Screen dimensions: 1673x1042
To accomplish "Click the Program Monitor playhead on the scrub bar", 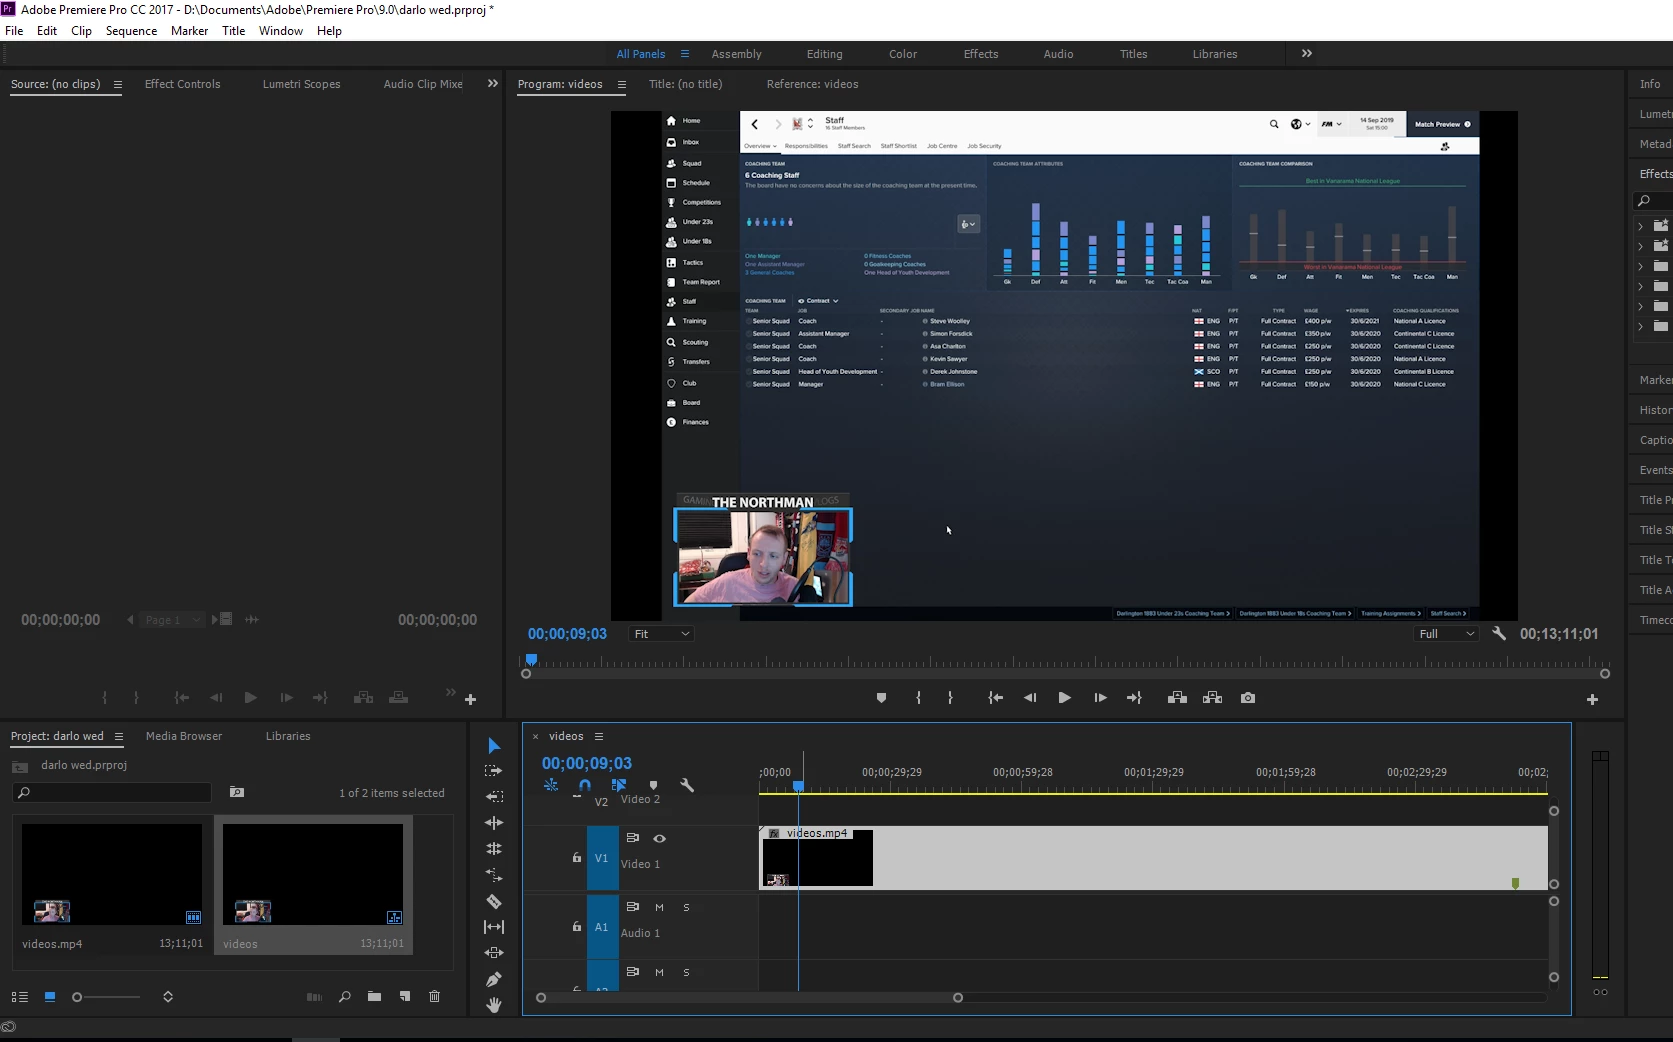I will (532, 660).
